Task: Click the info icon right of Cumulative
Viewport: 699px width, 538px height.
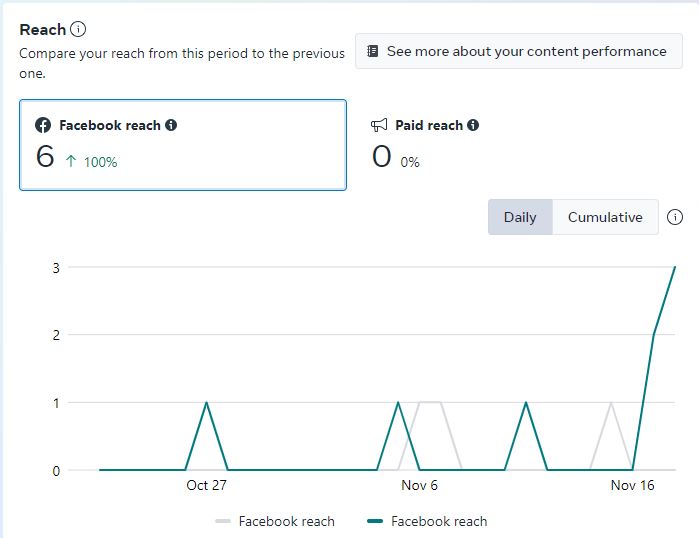Action: click(675, 217)
